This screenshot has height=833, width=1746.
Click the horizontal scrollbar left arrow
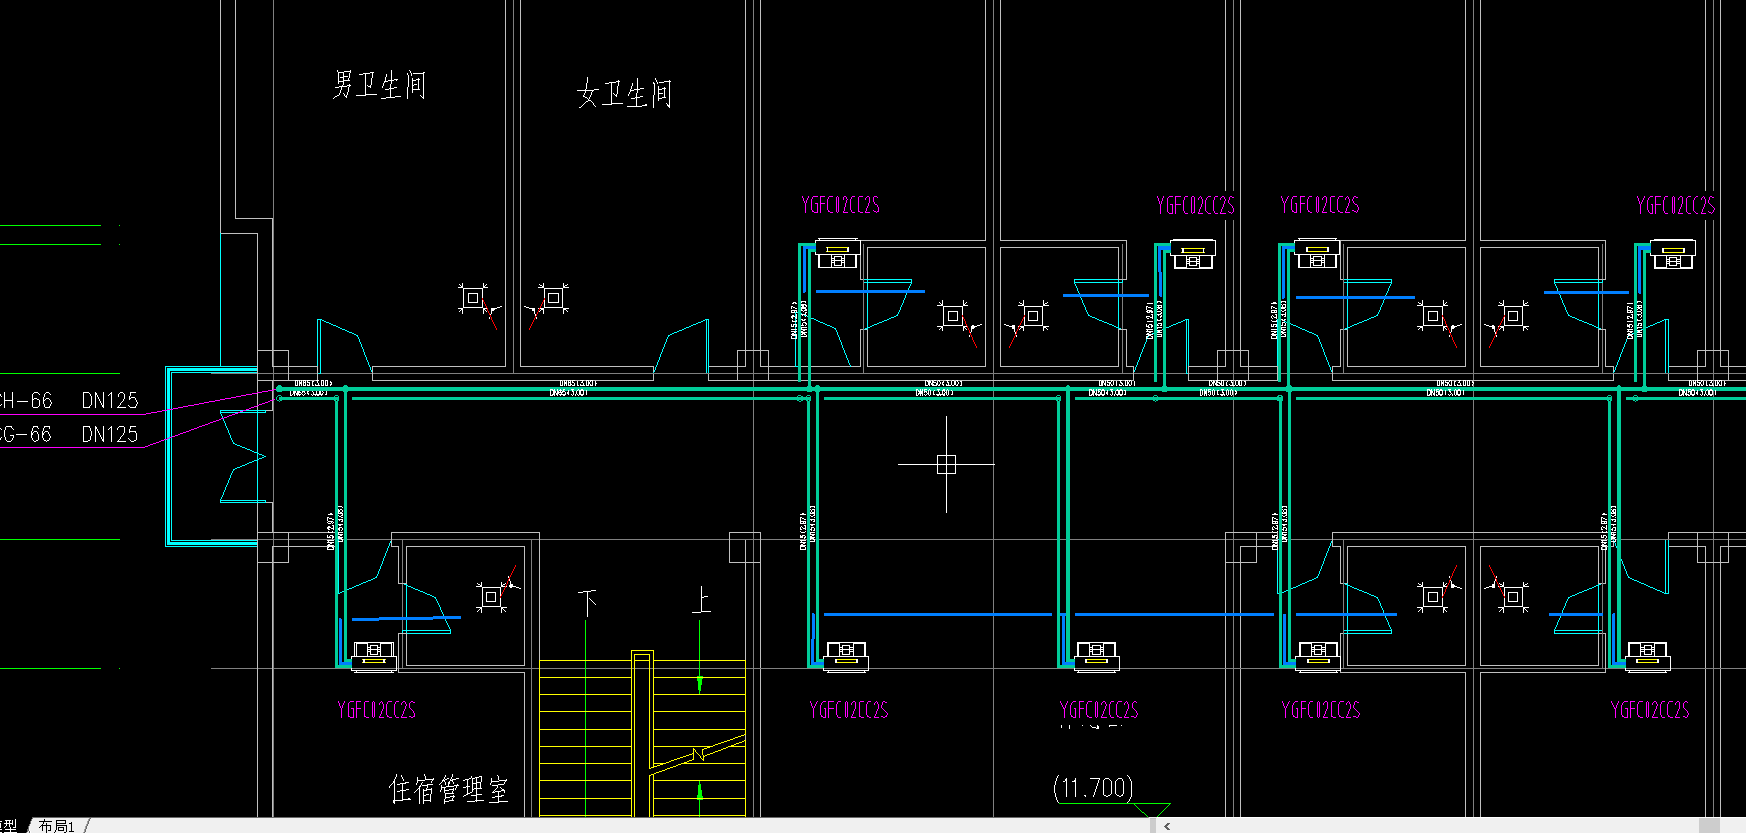click(x=1167, y=826)
